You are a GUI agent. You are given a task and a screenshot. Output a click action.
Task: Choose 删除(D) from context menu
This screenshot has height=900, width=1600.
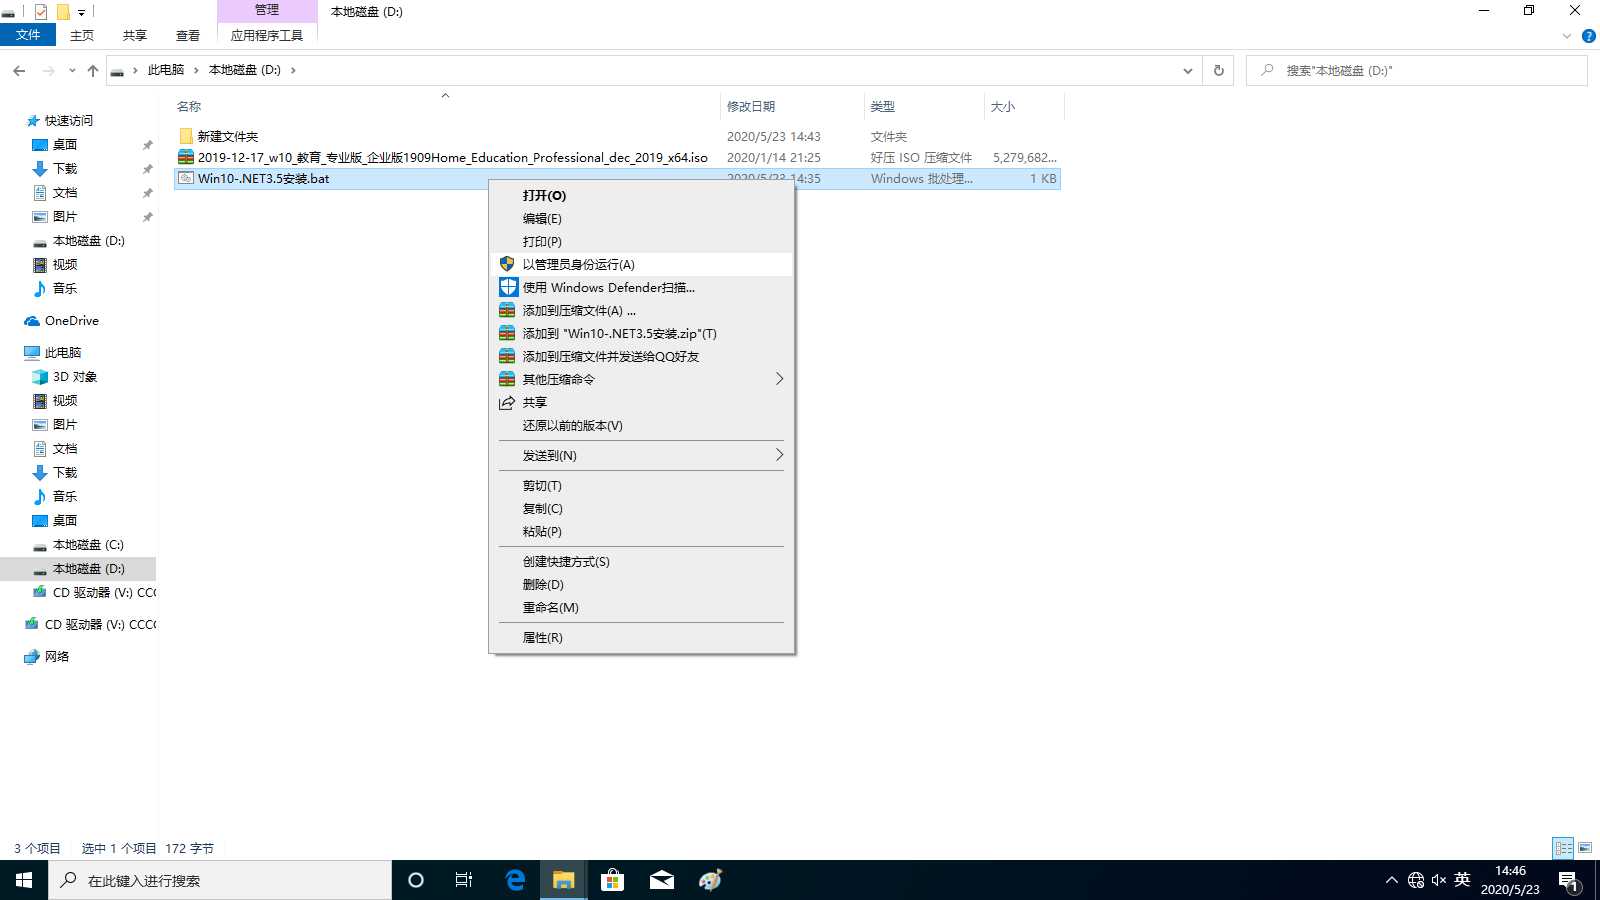[x=641, y=584]
